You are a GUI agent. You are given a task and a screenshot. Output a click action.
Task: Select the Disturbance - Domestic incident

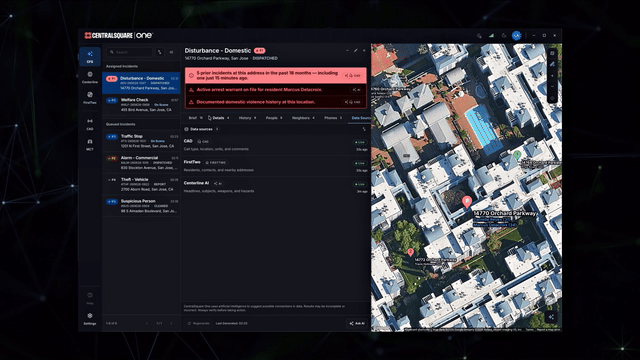[141, 83]
